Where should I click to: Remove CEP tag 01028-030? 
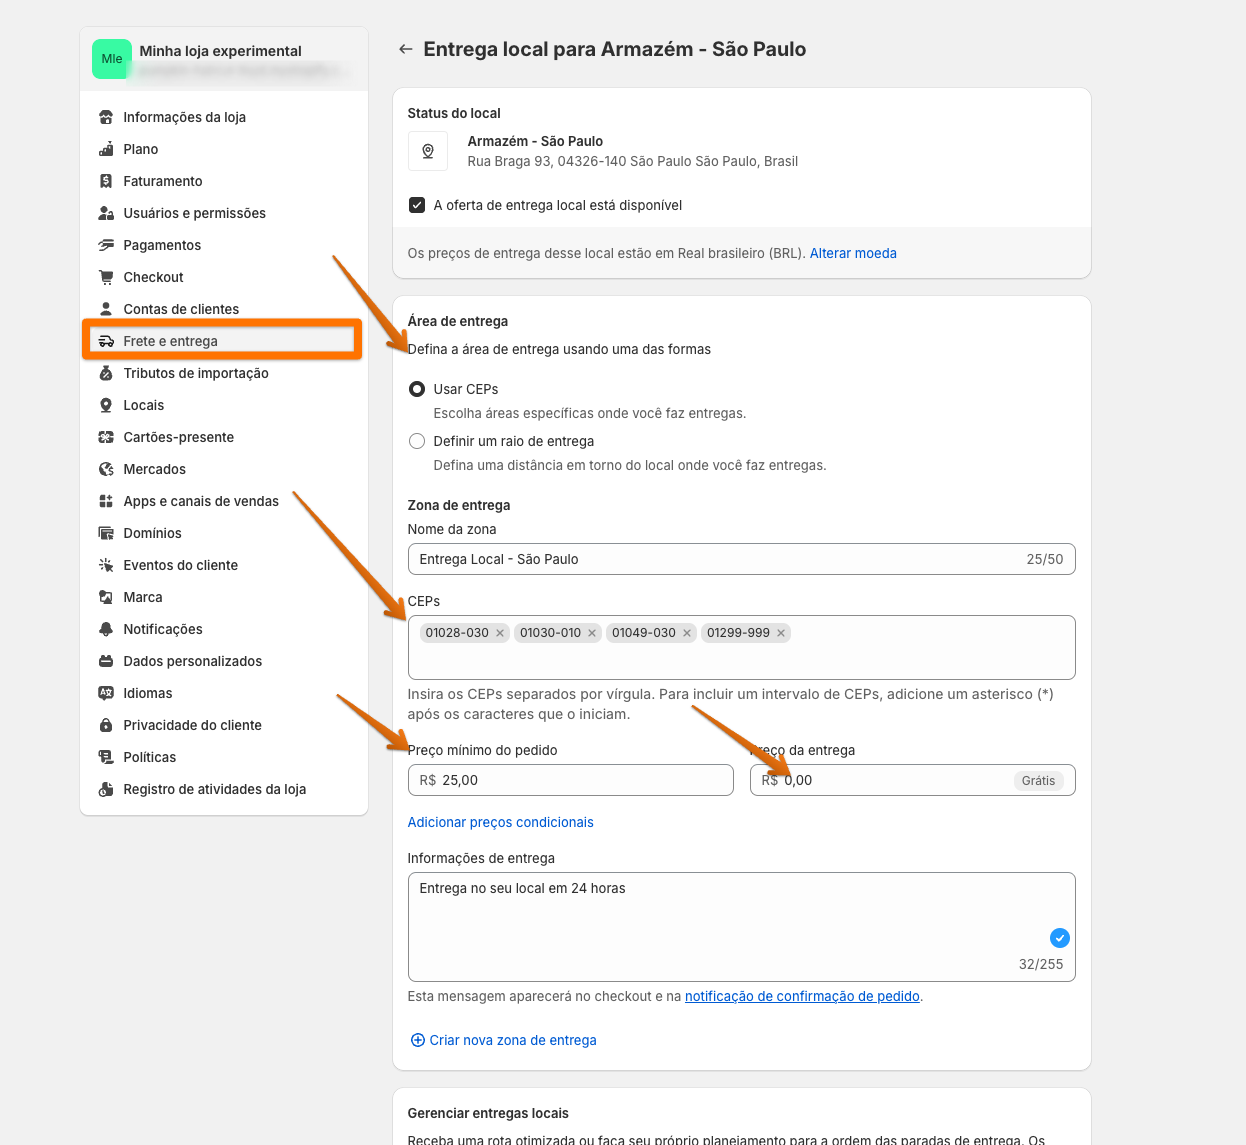click(x=500, y=633)
